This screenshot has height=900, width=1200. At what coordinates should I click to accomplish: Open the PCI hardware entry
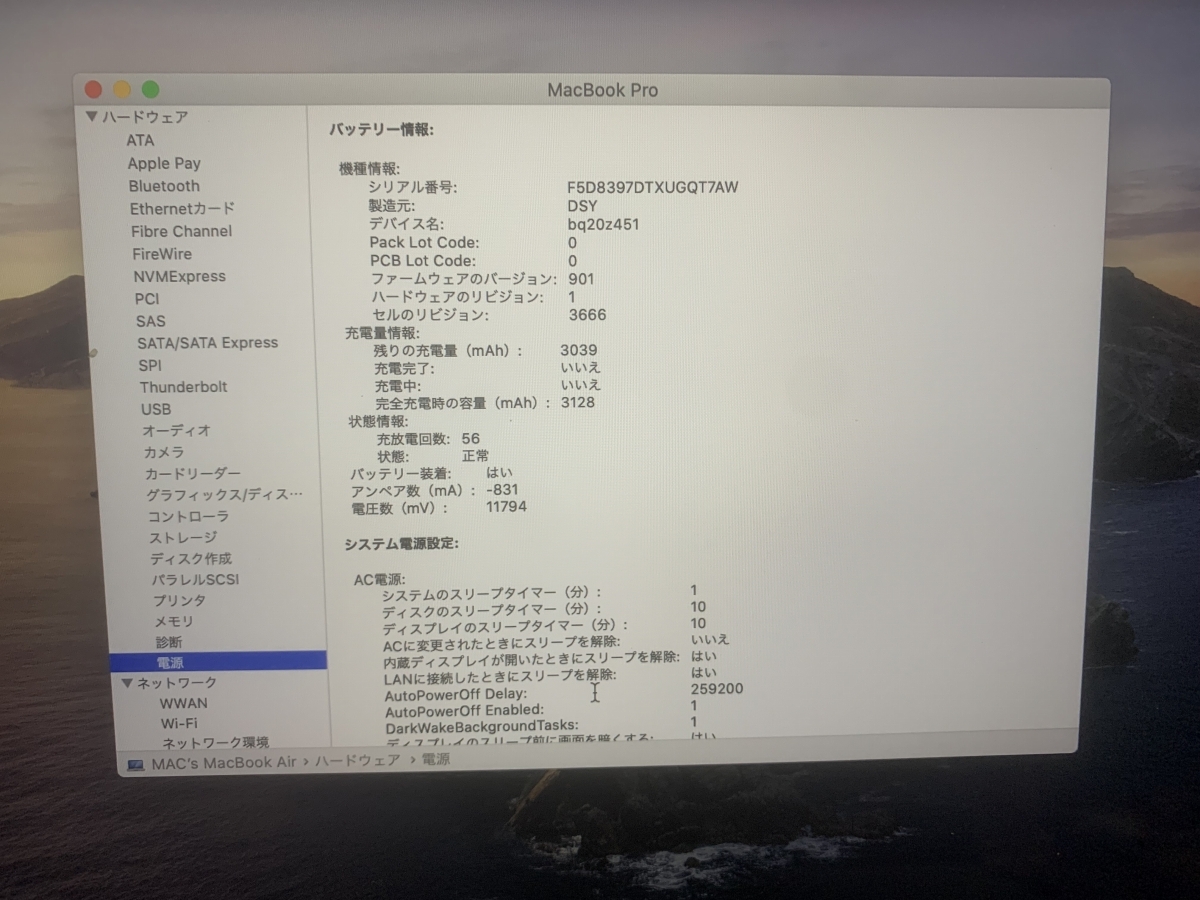pyautogui.click(x=147, y=298)
